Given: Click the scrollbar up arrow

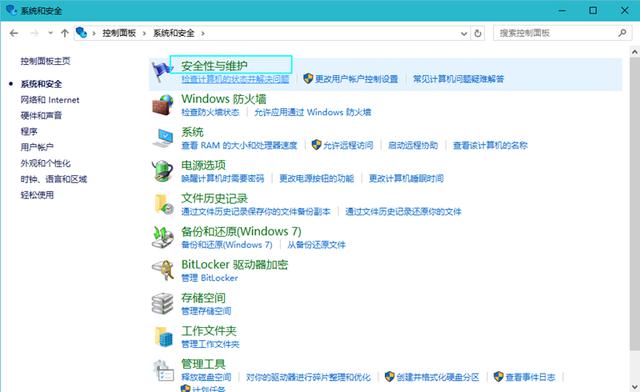Looking at the screenshot, I should [x=634, y=52].
